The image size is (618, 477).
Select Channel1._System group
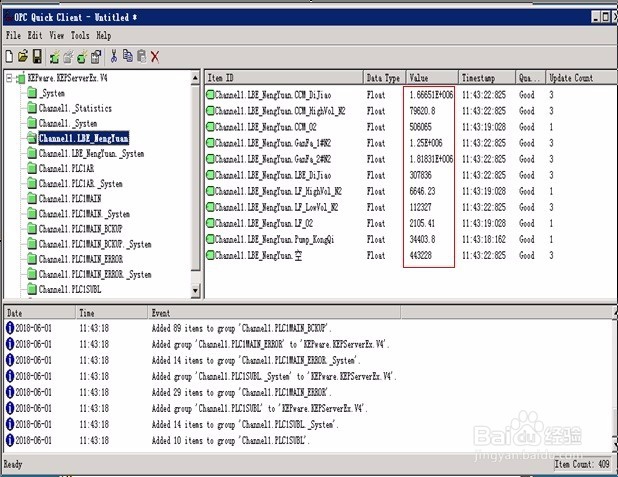coord(68,123)
